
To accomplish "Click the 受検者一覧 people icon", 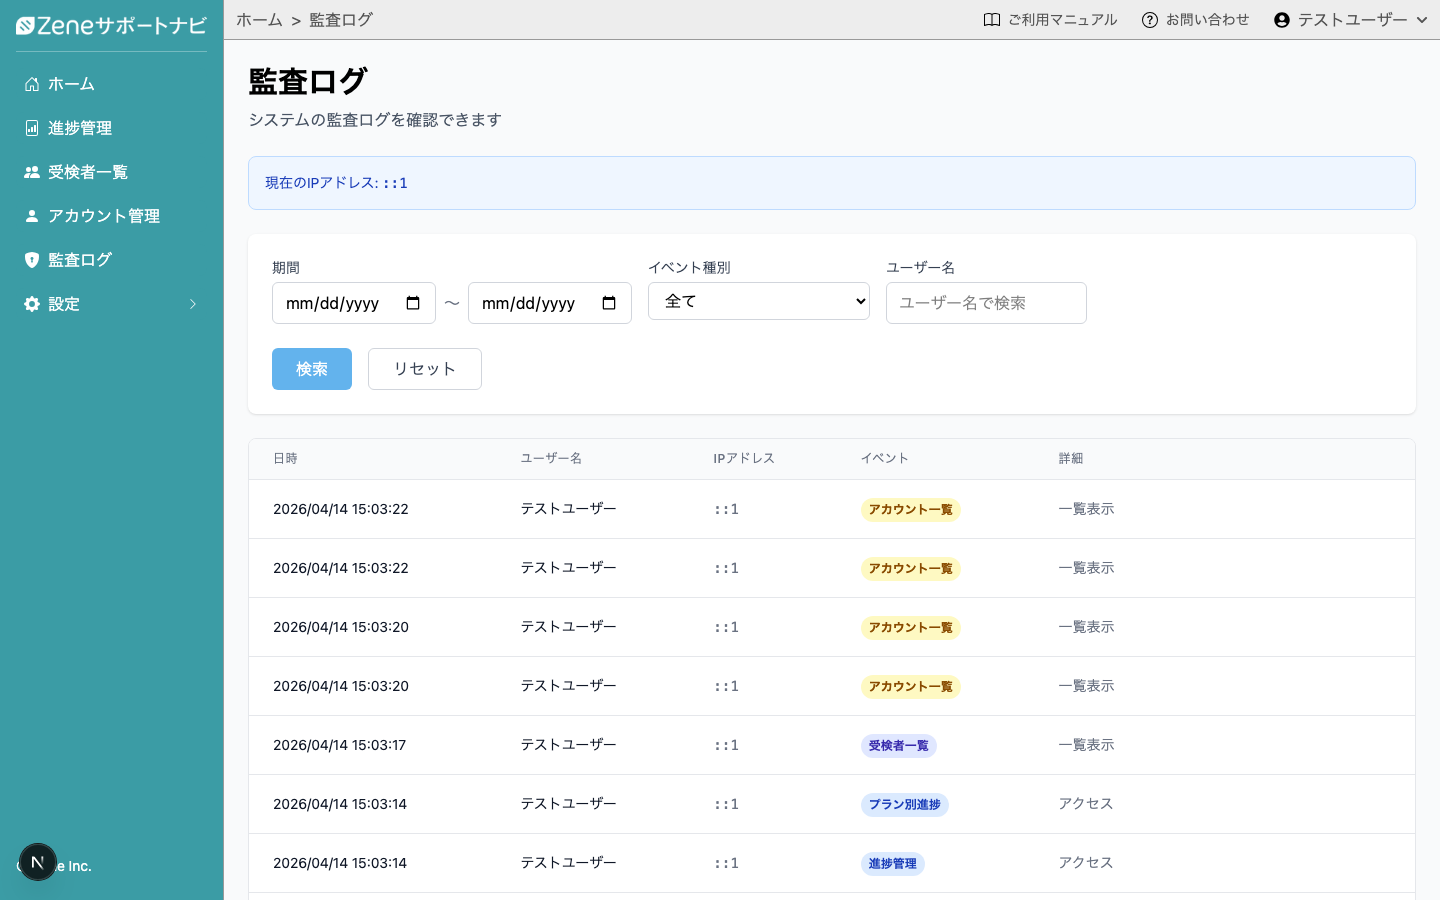I will 32,172.
